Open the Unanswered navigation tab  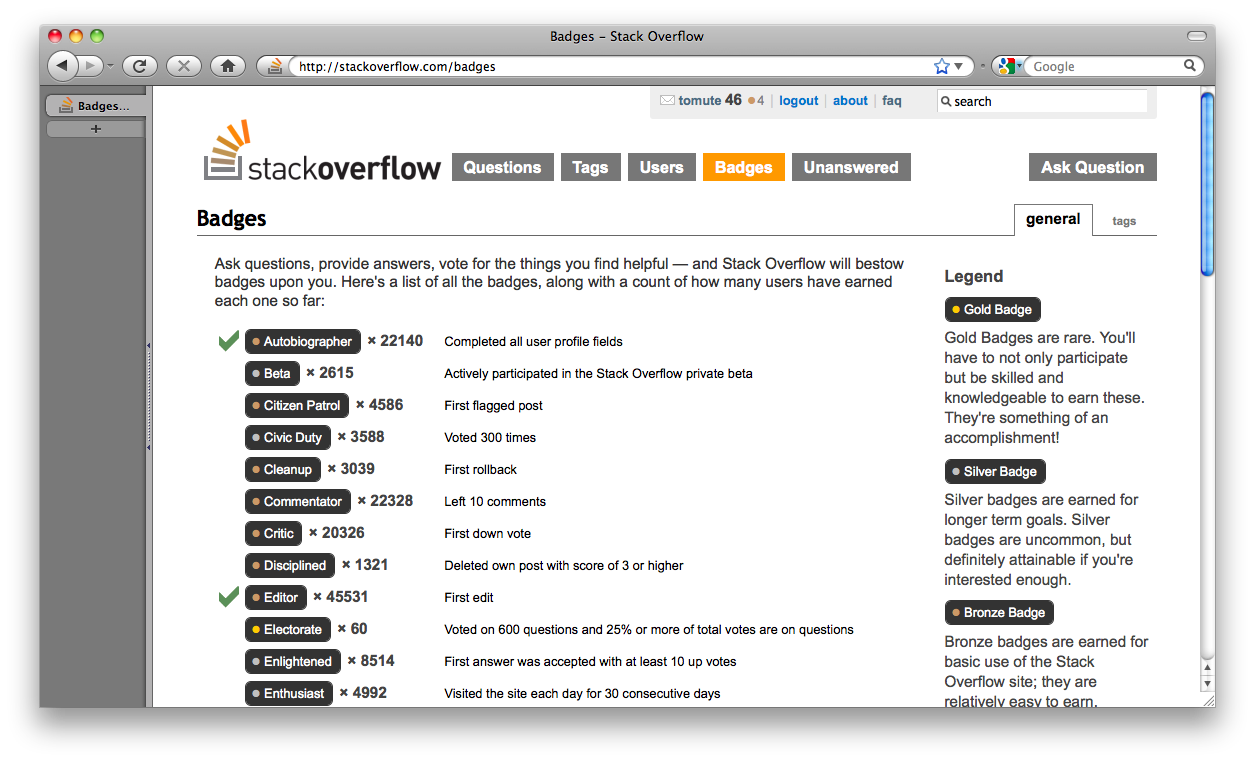tap(851, 167)
